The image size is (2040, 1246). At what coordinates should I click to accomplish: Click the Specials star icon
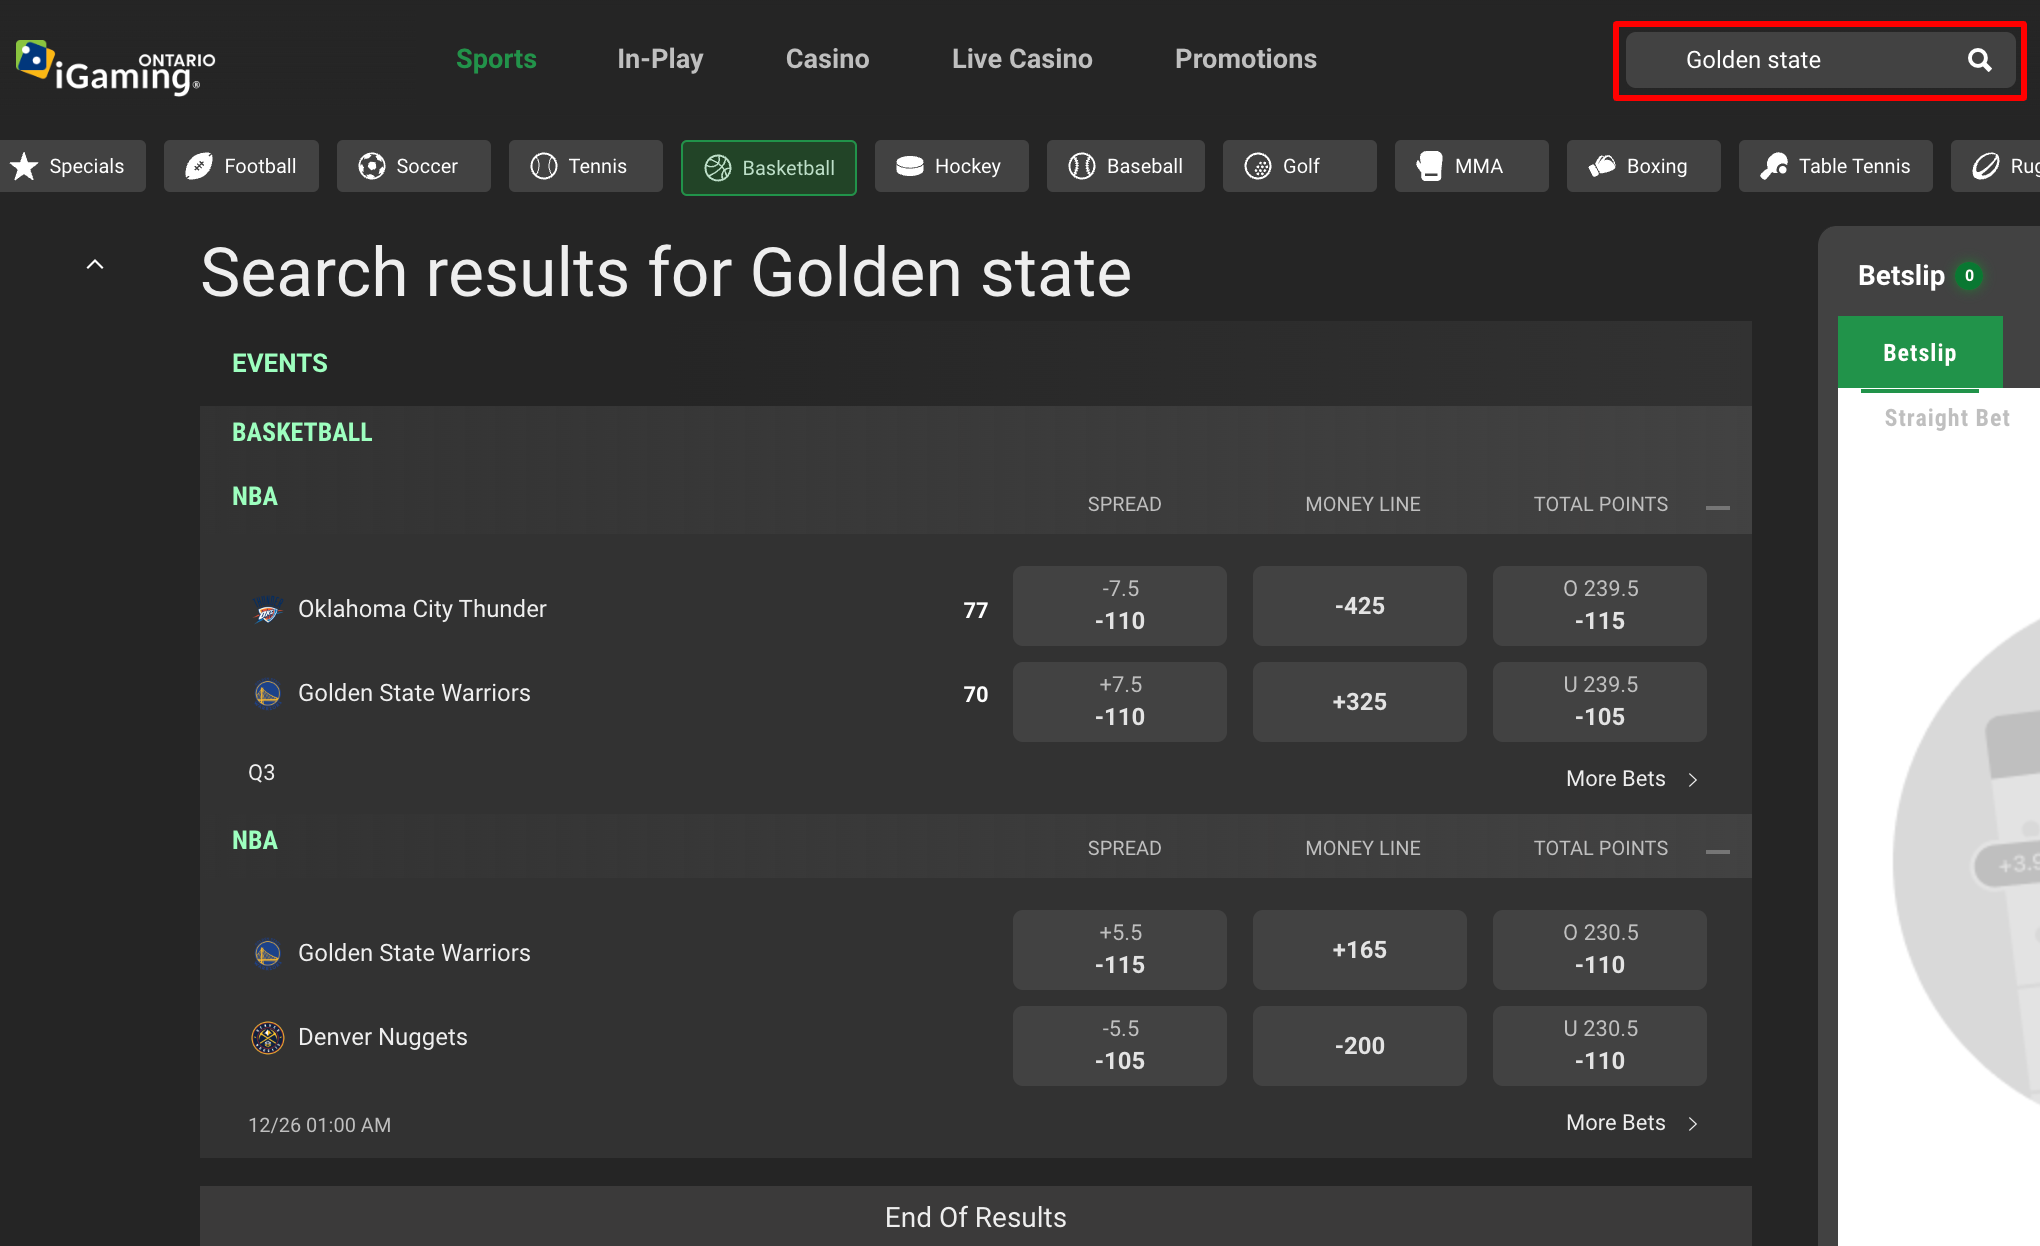[25, 166]
